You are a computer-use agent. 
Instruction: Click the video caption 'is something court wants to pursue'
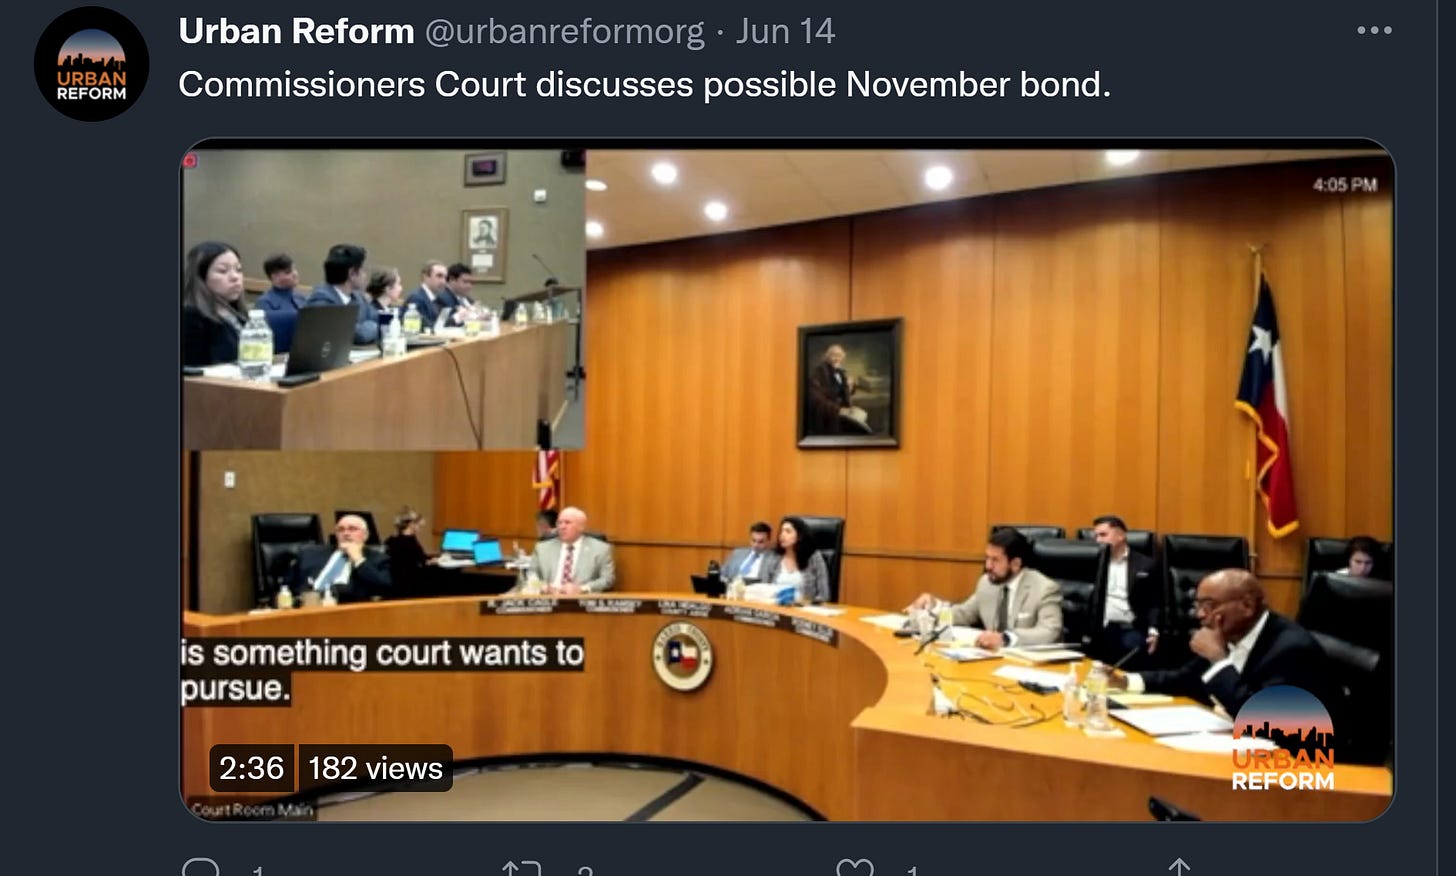[381, 670]
